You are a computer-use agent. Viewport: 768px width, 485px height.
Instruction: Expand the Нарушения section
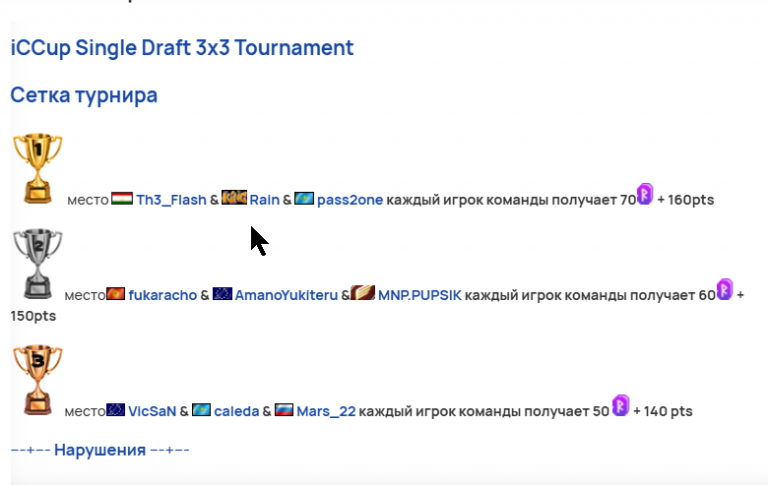(100, 450)
